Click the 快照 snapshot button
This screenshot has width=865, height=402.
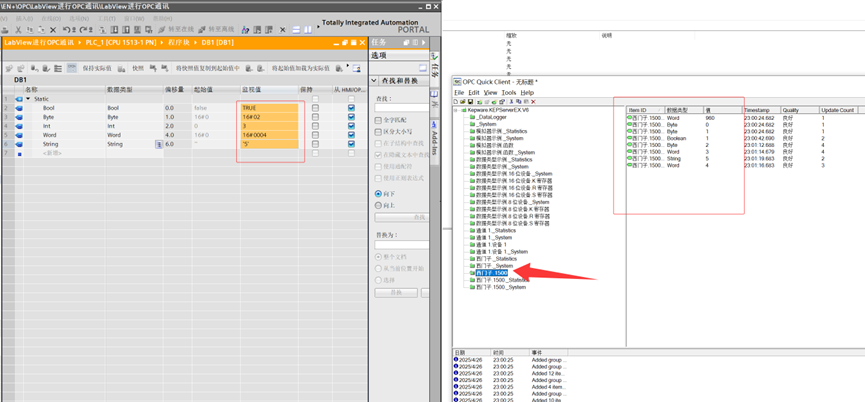138,68
